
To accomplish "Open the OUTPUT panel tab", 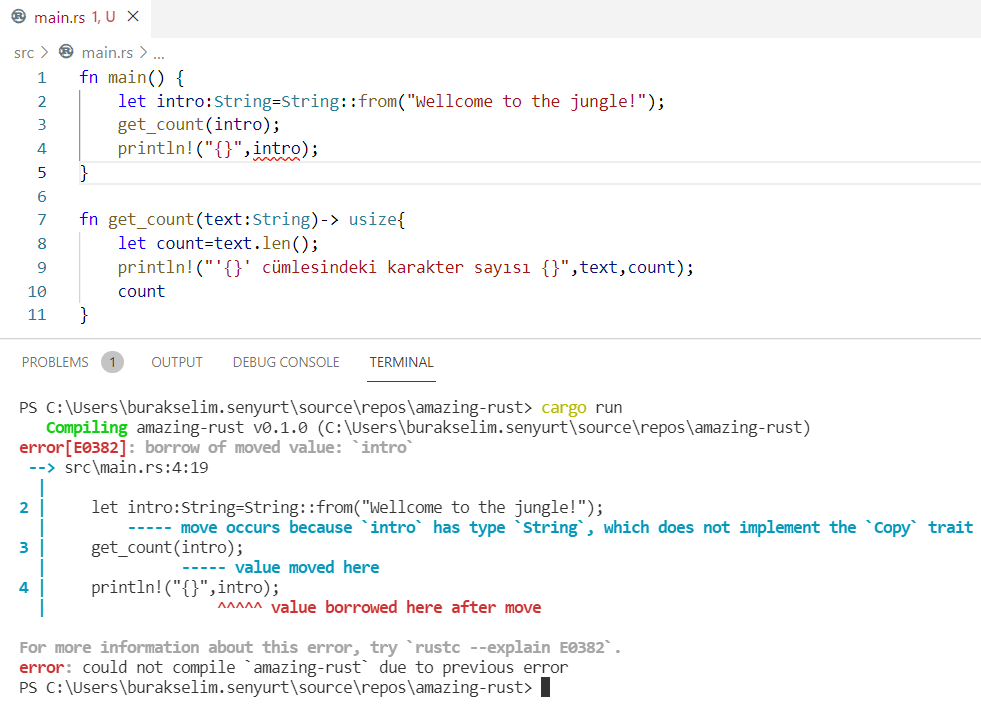I will tap(177, 362).
